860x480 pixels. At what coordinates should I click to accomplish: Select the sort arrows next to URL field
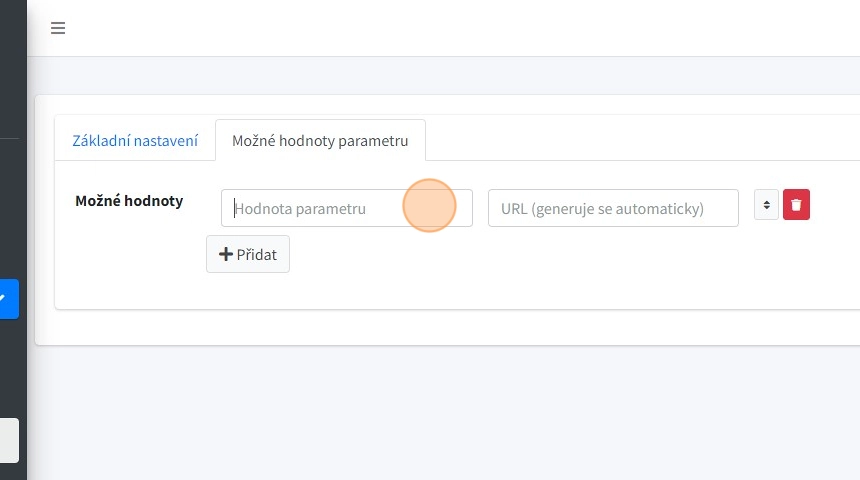[766, 205]
